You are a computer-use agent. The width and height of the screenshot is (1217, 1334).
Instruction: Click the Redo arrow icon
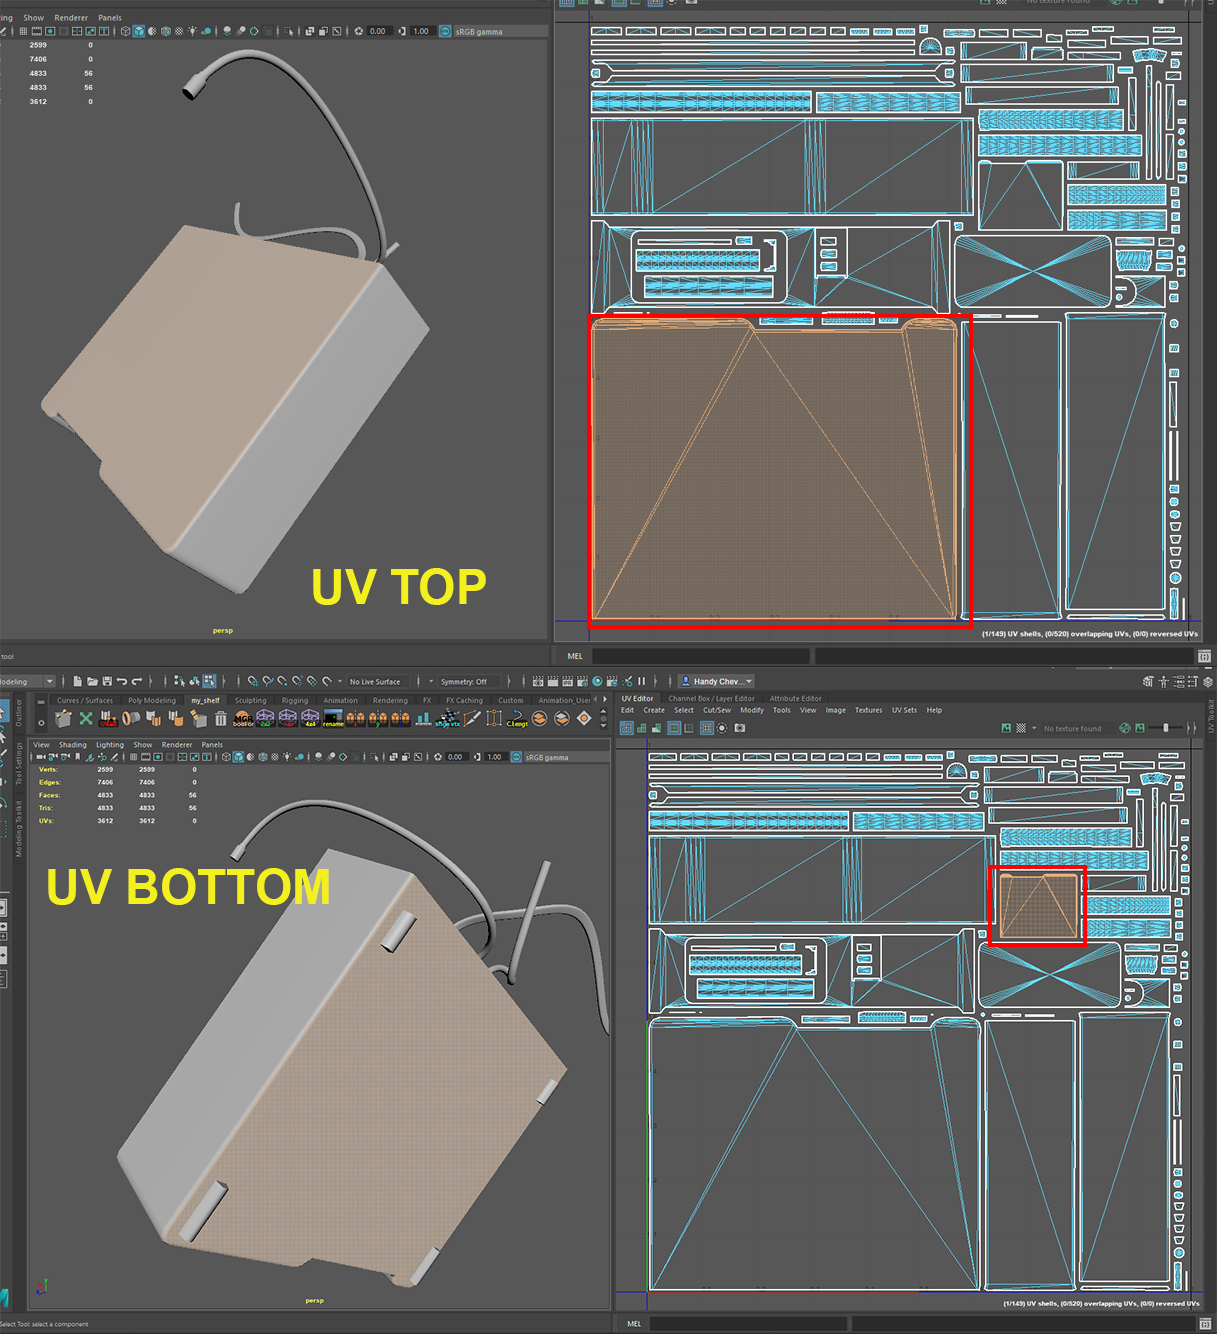[x=137, y=681]
